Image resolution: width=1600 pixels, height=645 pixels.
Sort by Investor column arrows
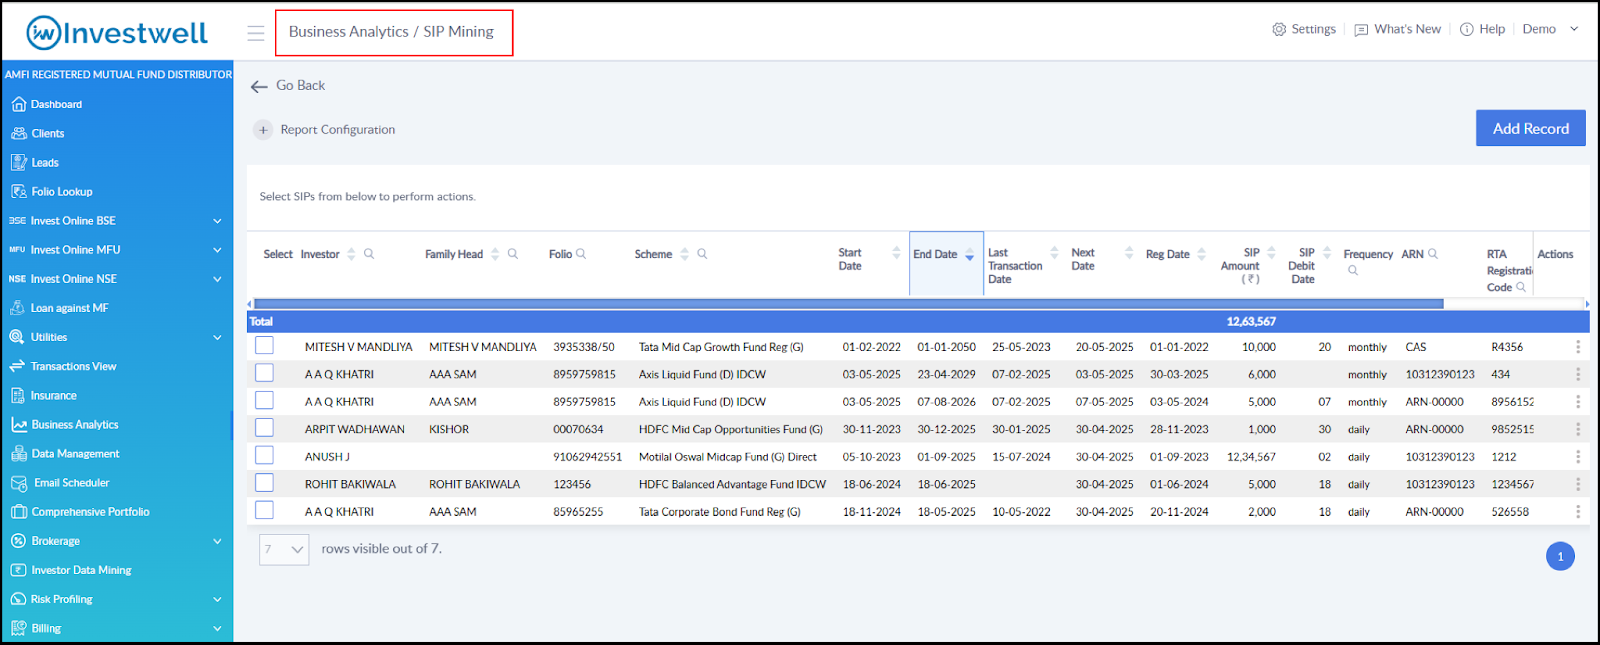[351, 254]
